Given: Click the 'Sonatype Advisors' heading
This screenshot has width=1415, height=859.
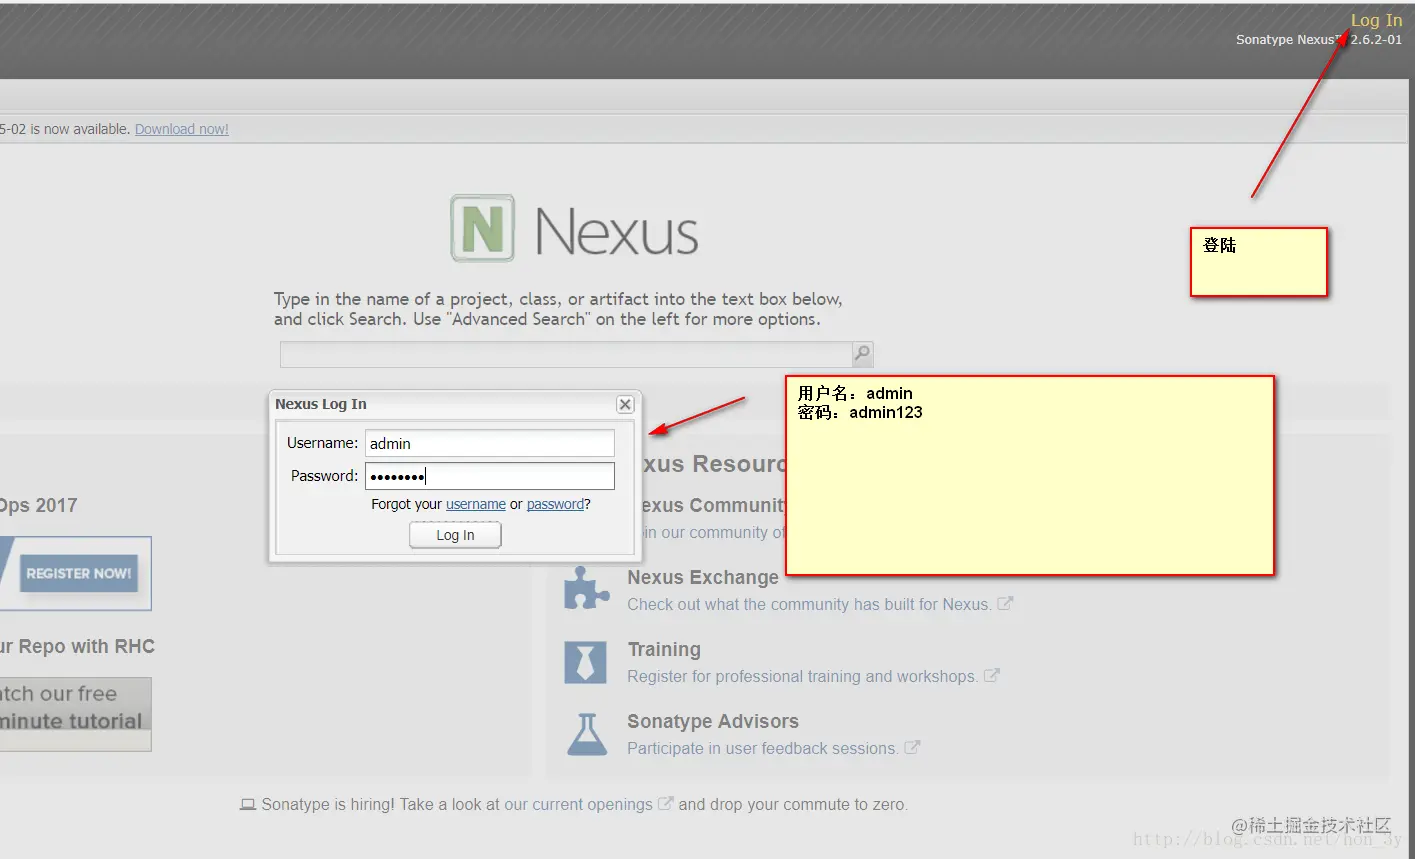Looking at the screenshot, I should [713, 721].
